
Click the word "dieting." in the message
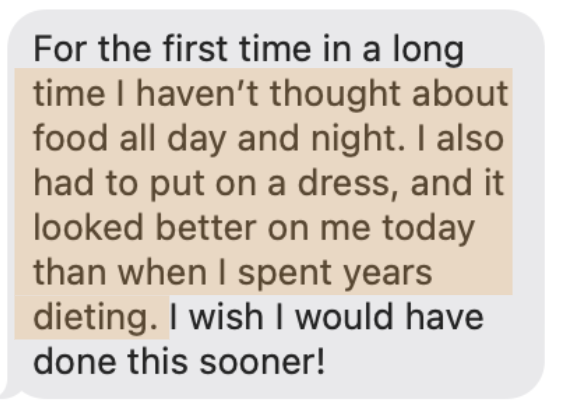click(x=95, y=319)
